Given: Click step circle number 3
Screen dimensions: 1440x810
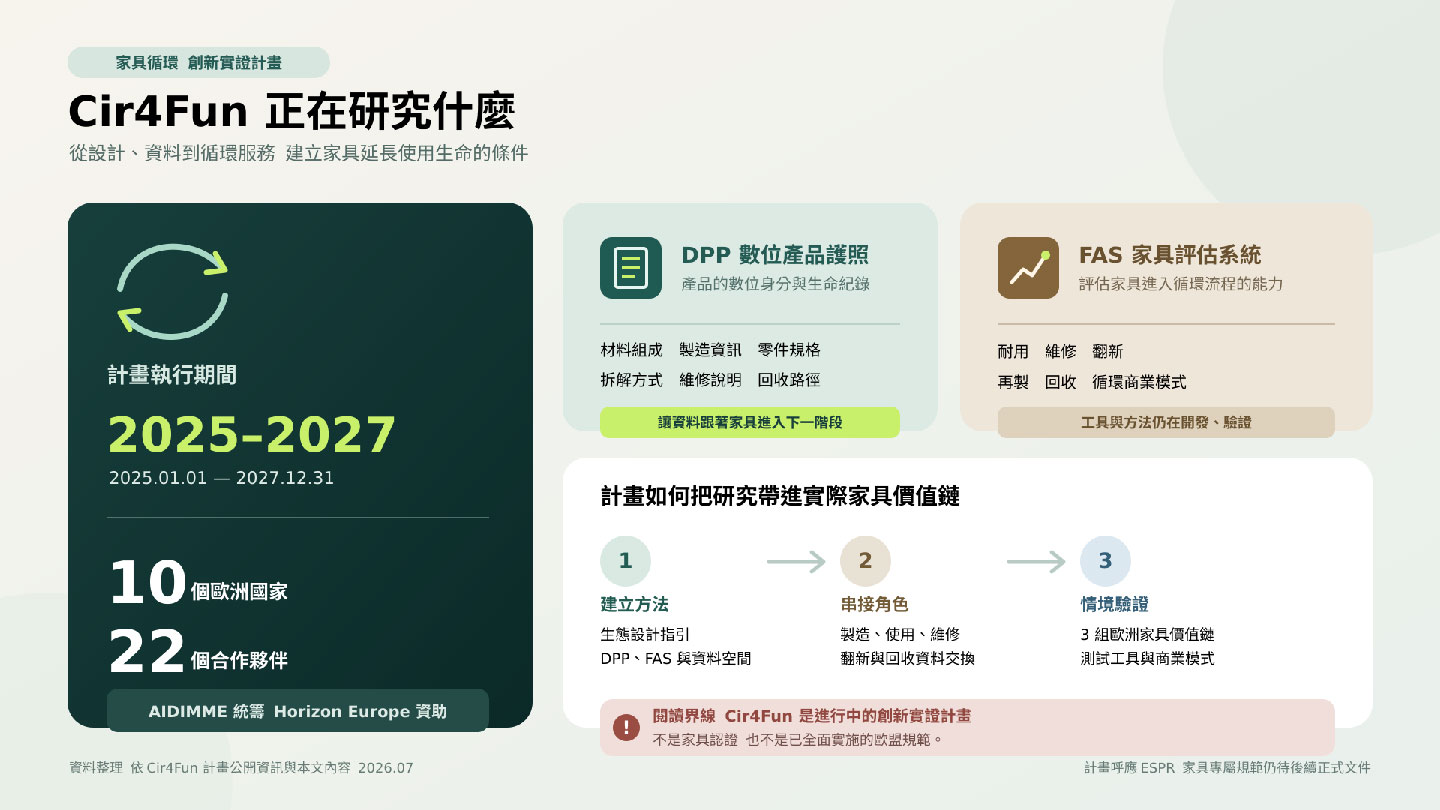Looking at the screenshot, I should click(x=1105, y=561).
